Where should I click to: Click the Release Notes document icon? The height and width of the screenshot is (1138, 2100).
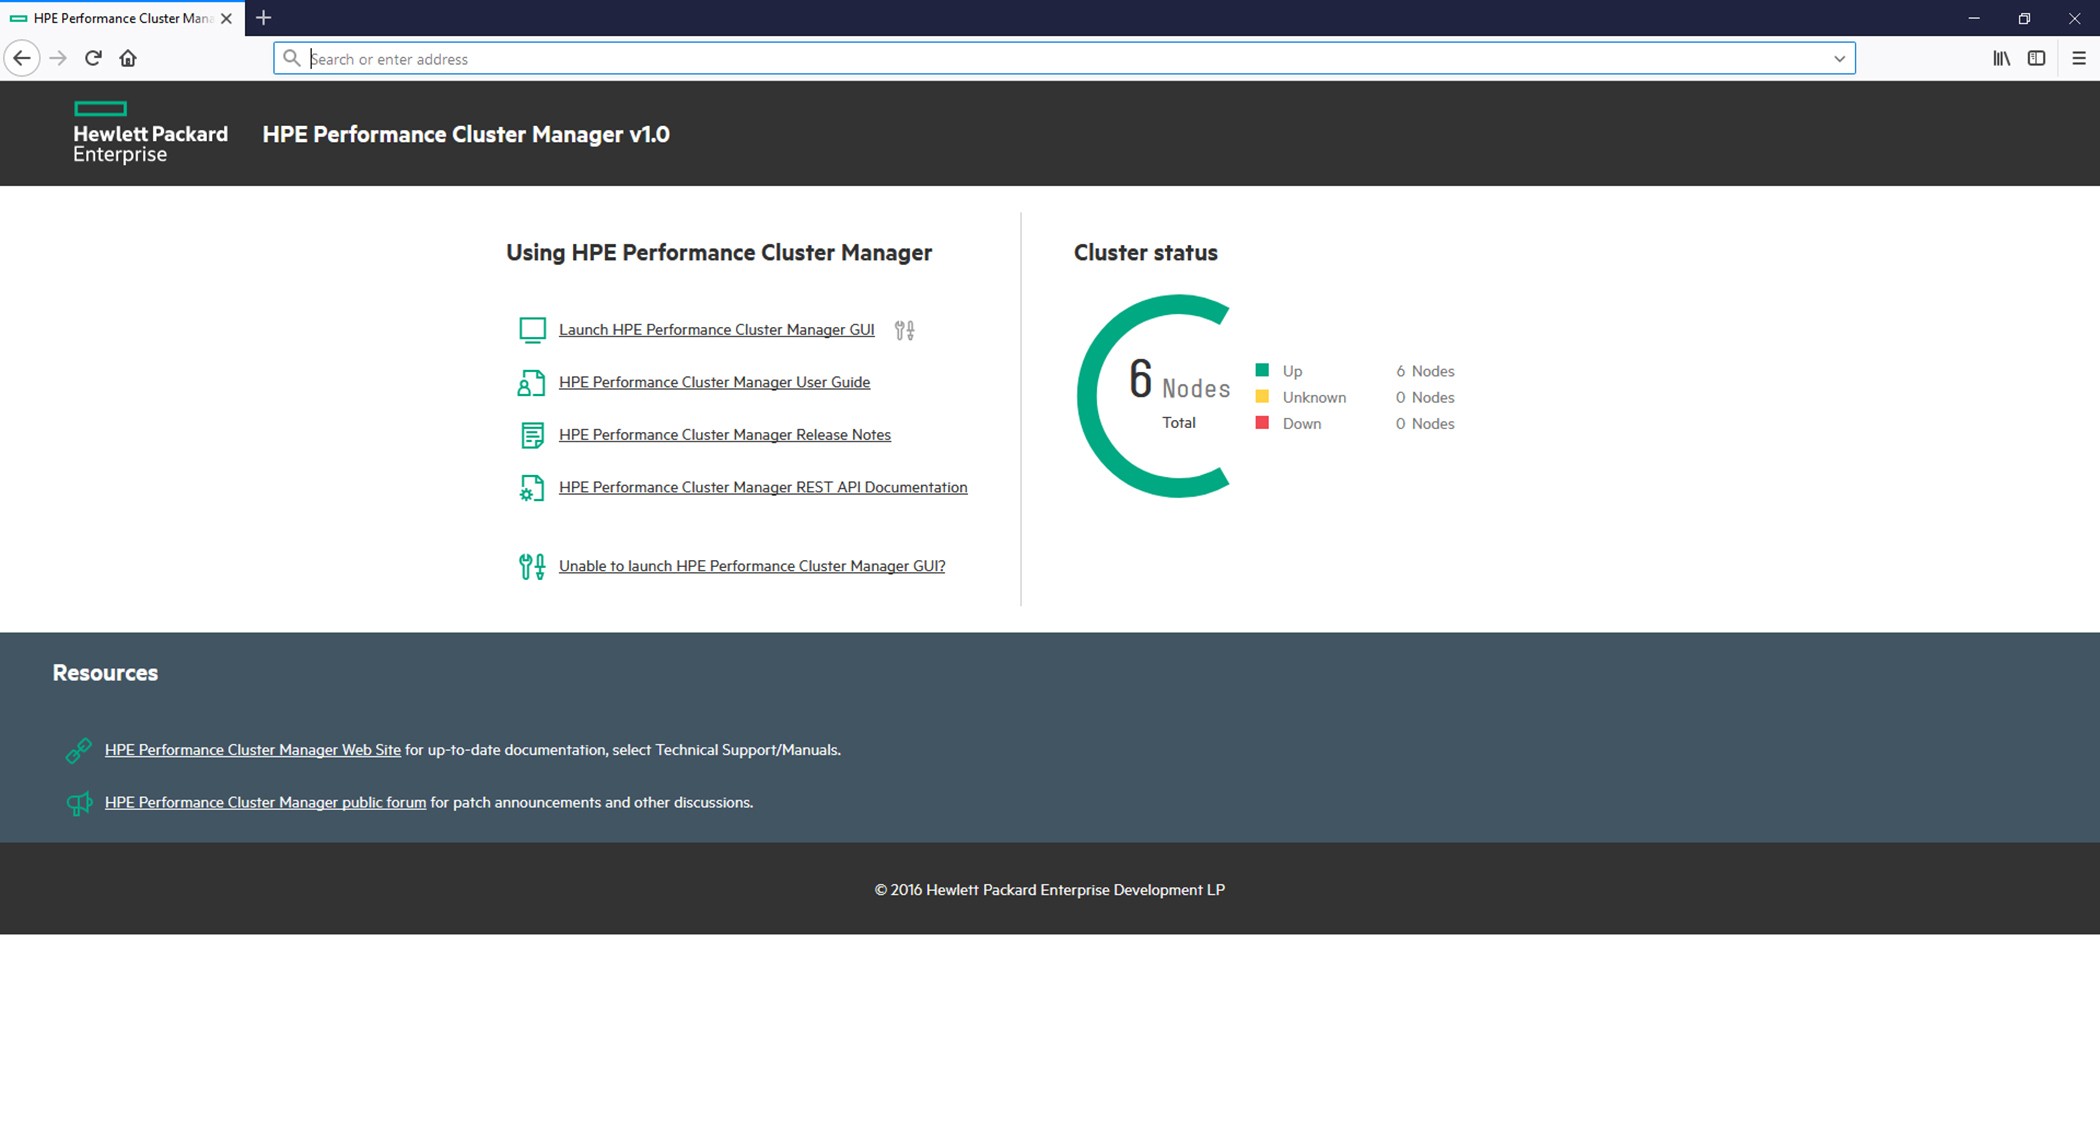[x=532, y=435]
